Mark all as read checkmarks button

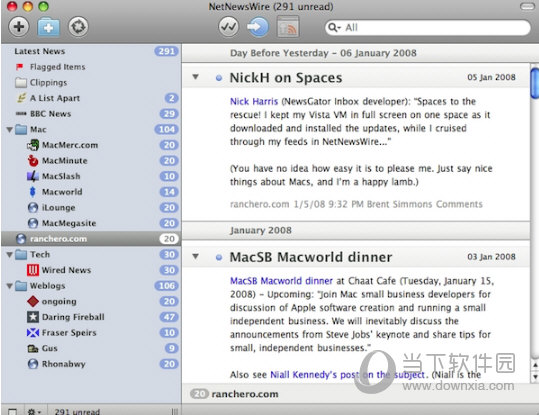(x=229, y=27)
